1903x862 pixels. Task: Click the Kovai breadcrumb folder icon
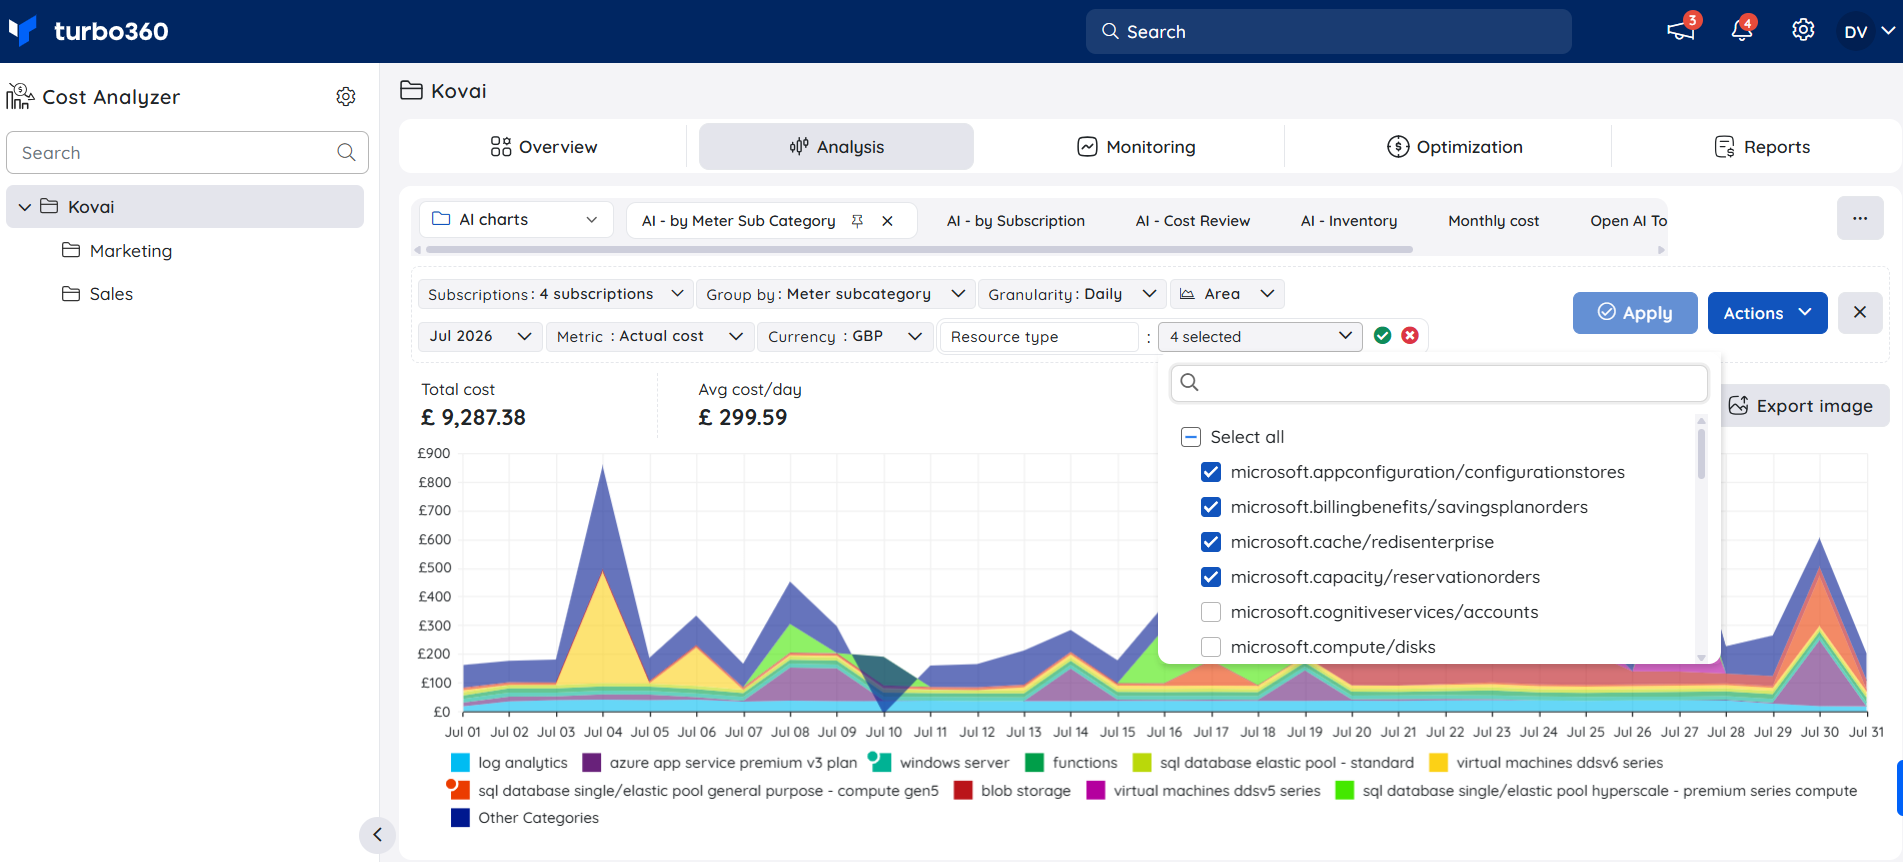[x=411, y=90]
